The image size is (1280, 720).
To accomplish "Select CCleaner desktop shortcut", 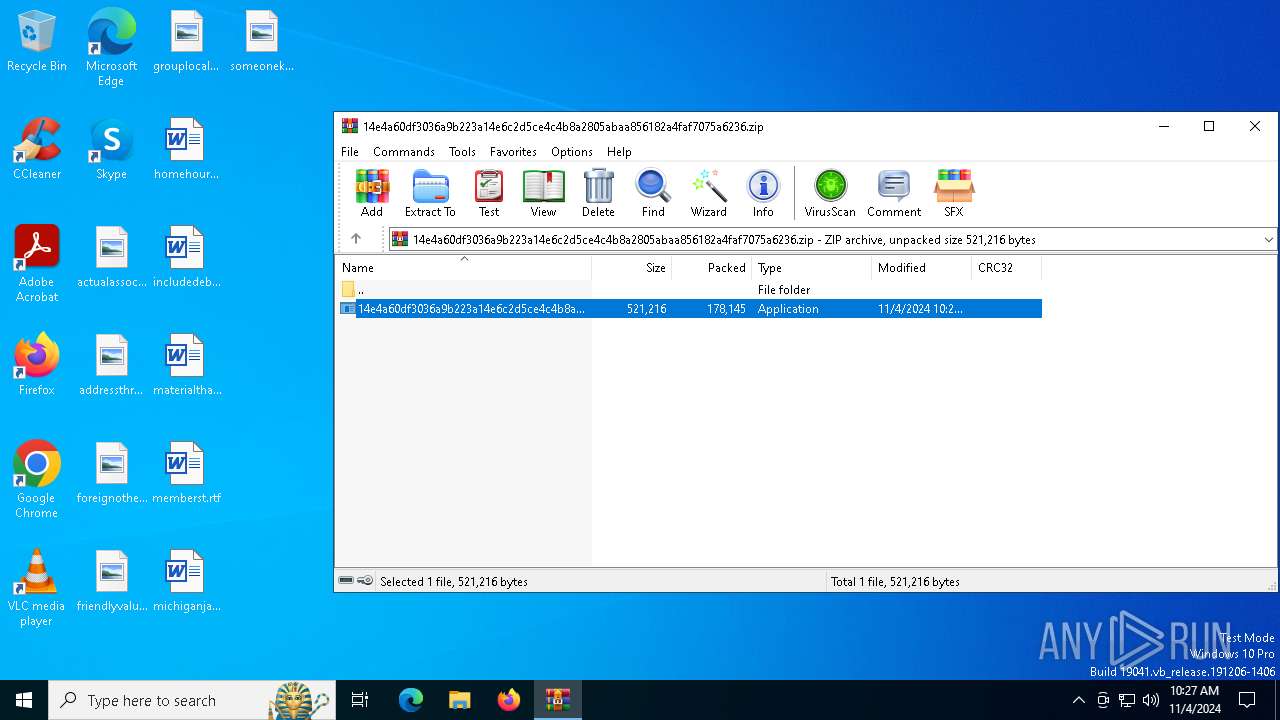I will pyautogui.click(x=37, y=149).
